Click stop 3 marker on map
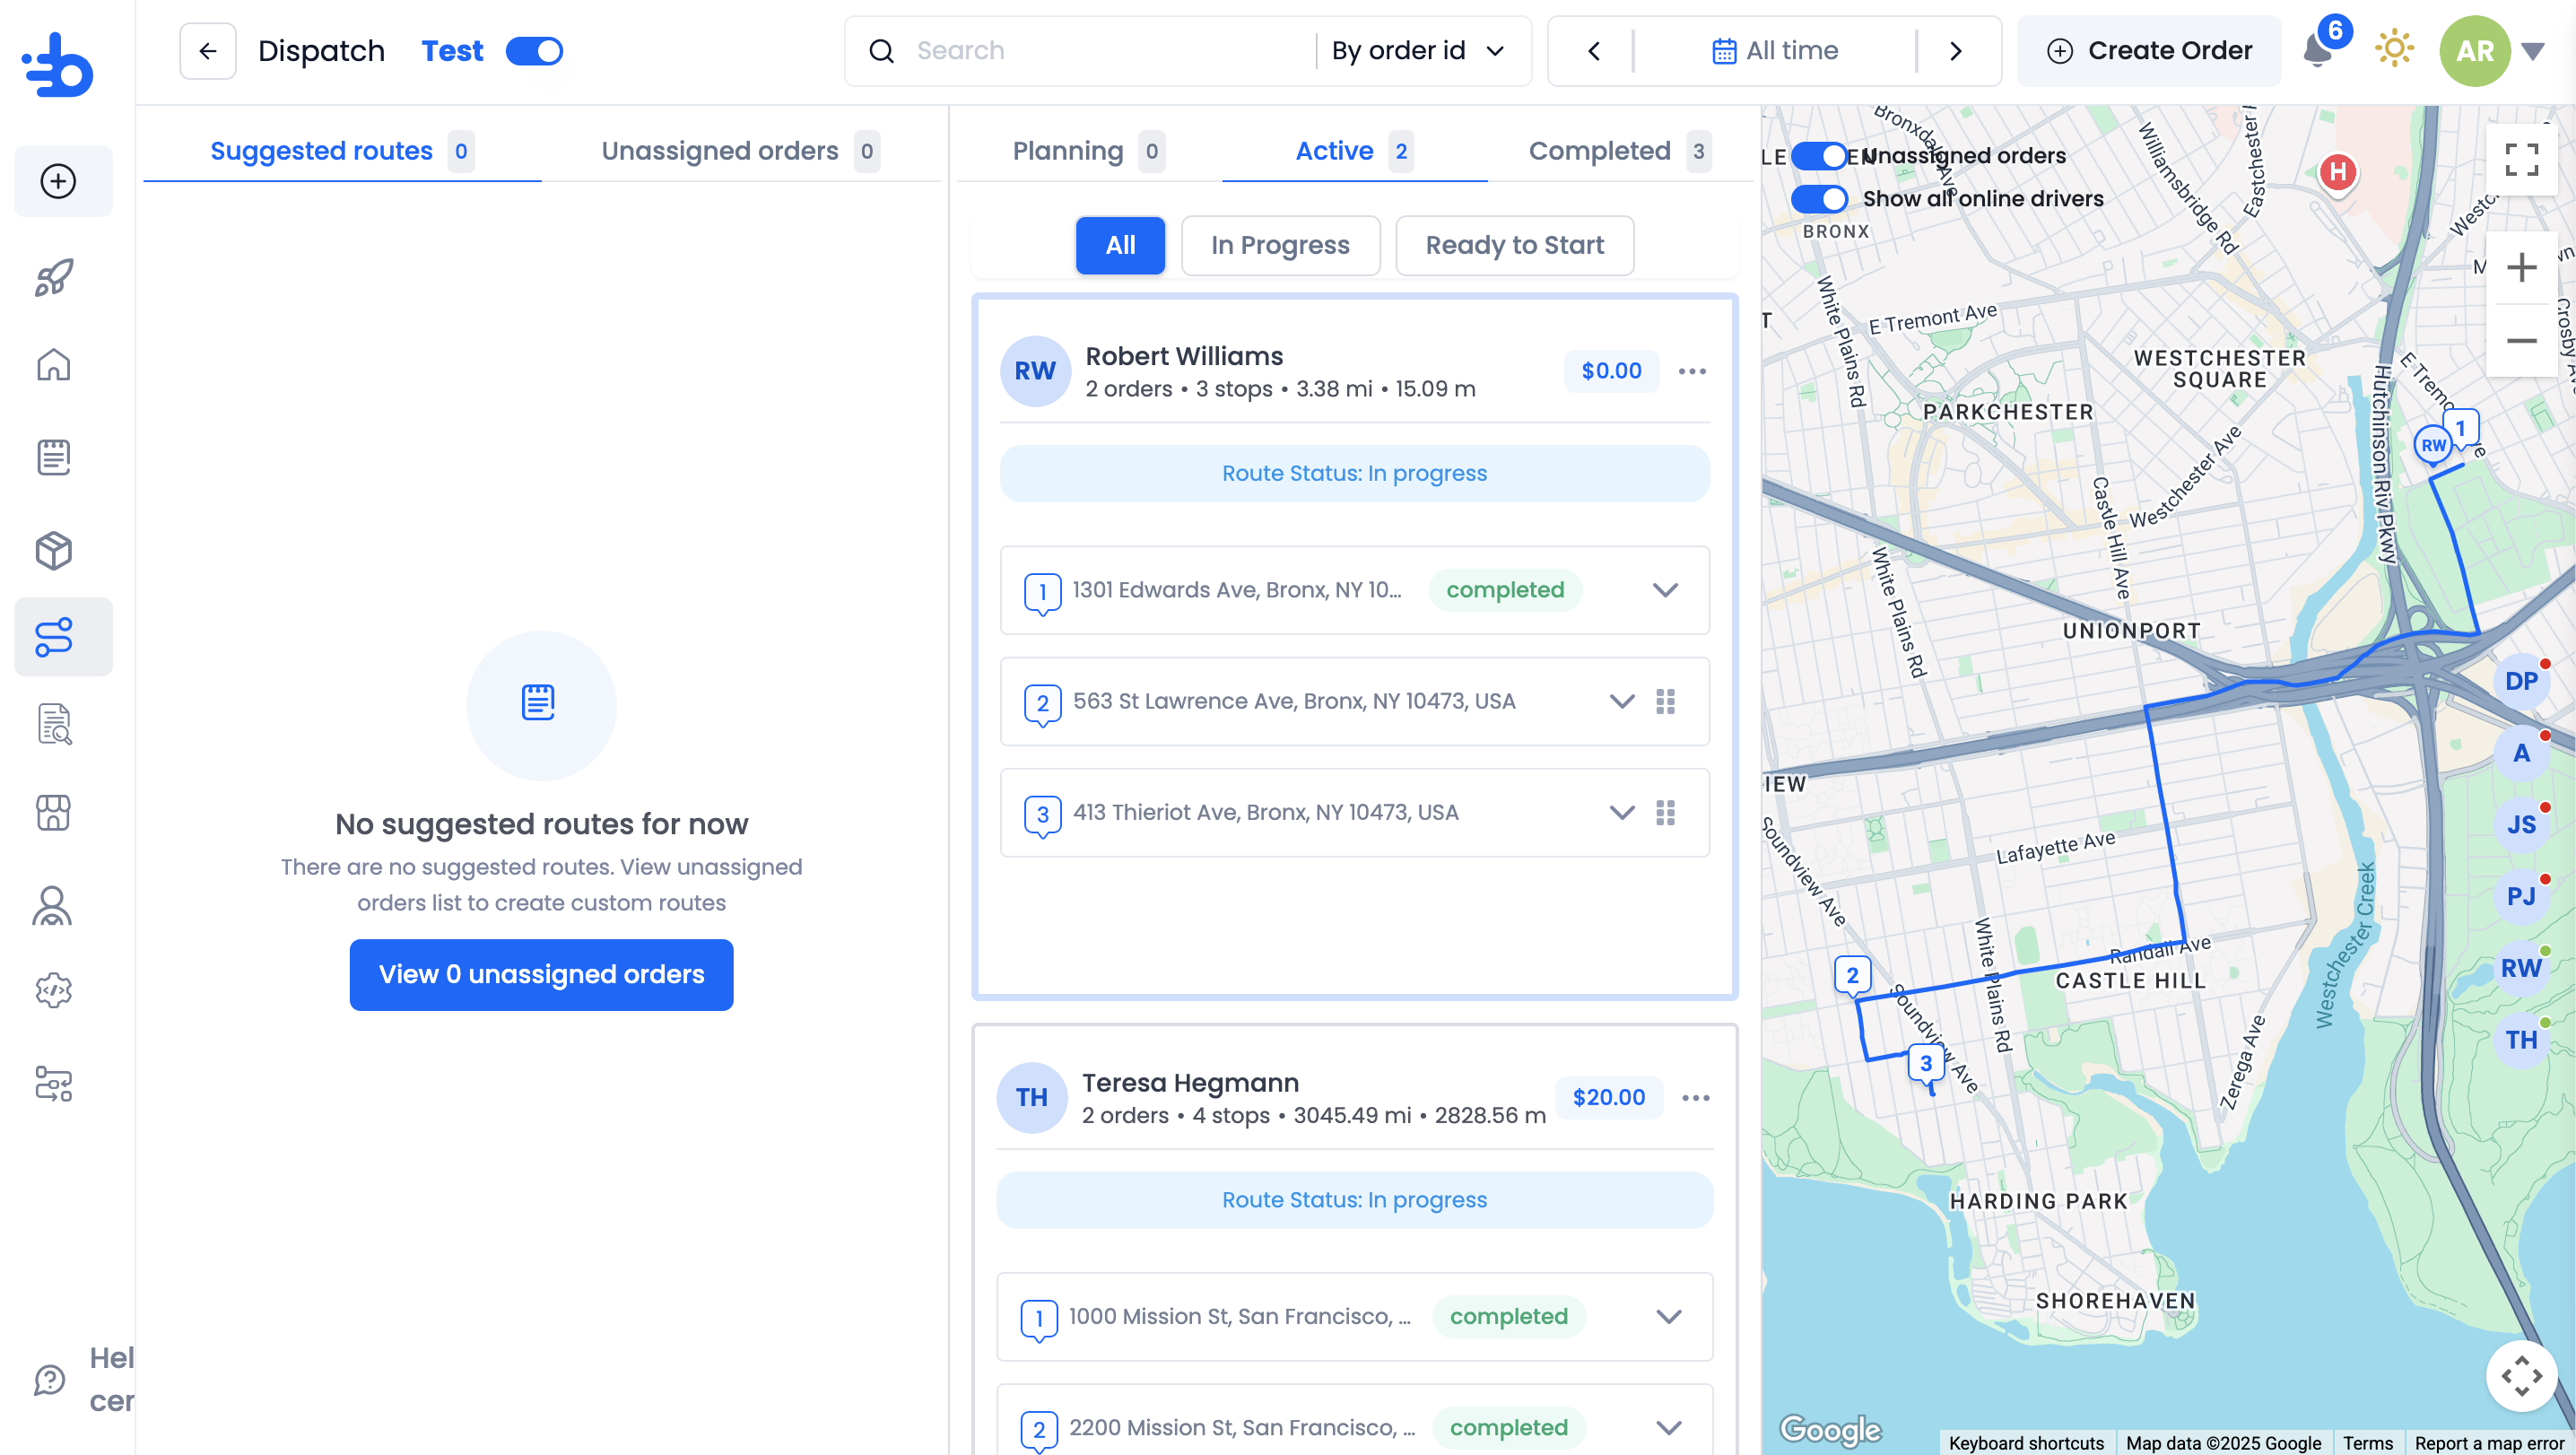 coord(1926,1064)
